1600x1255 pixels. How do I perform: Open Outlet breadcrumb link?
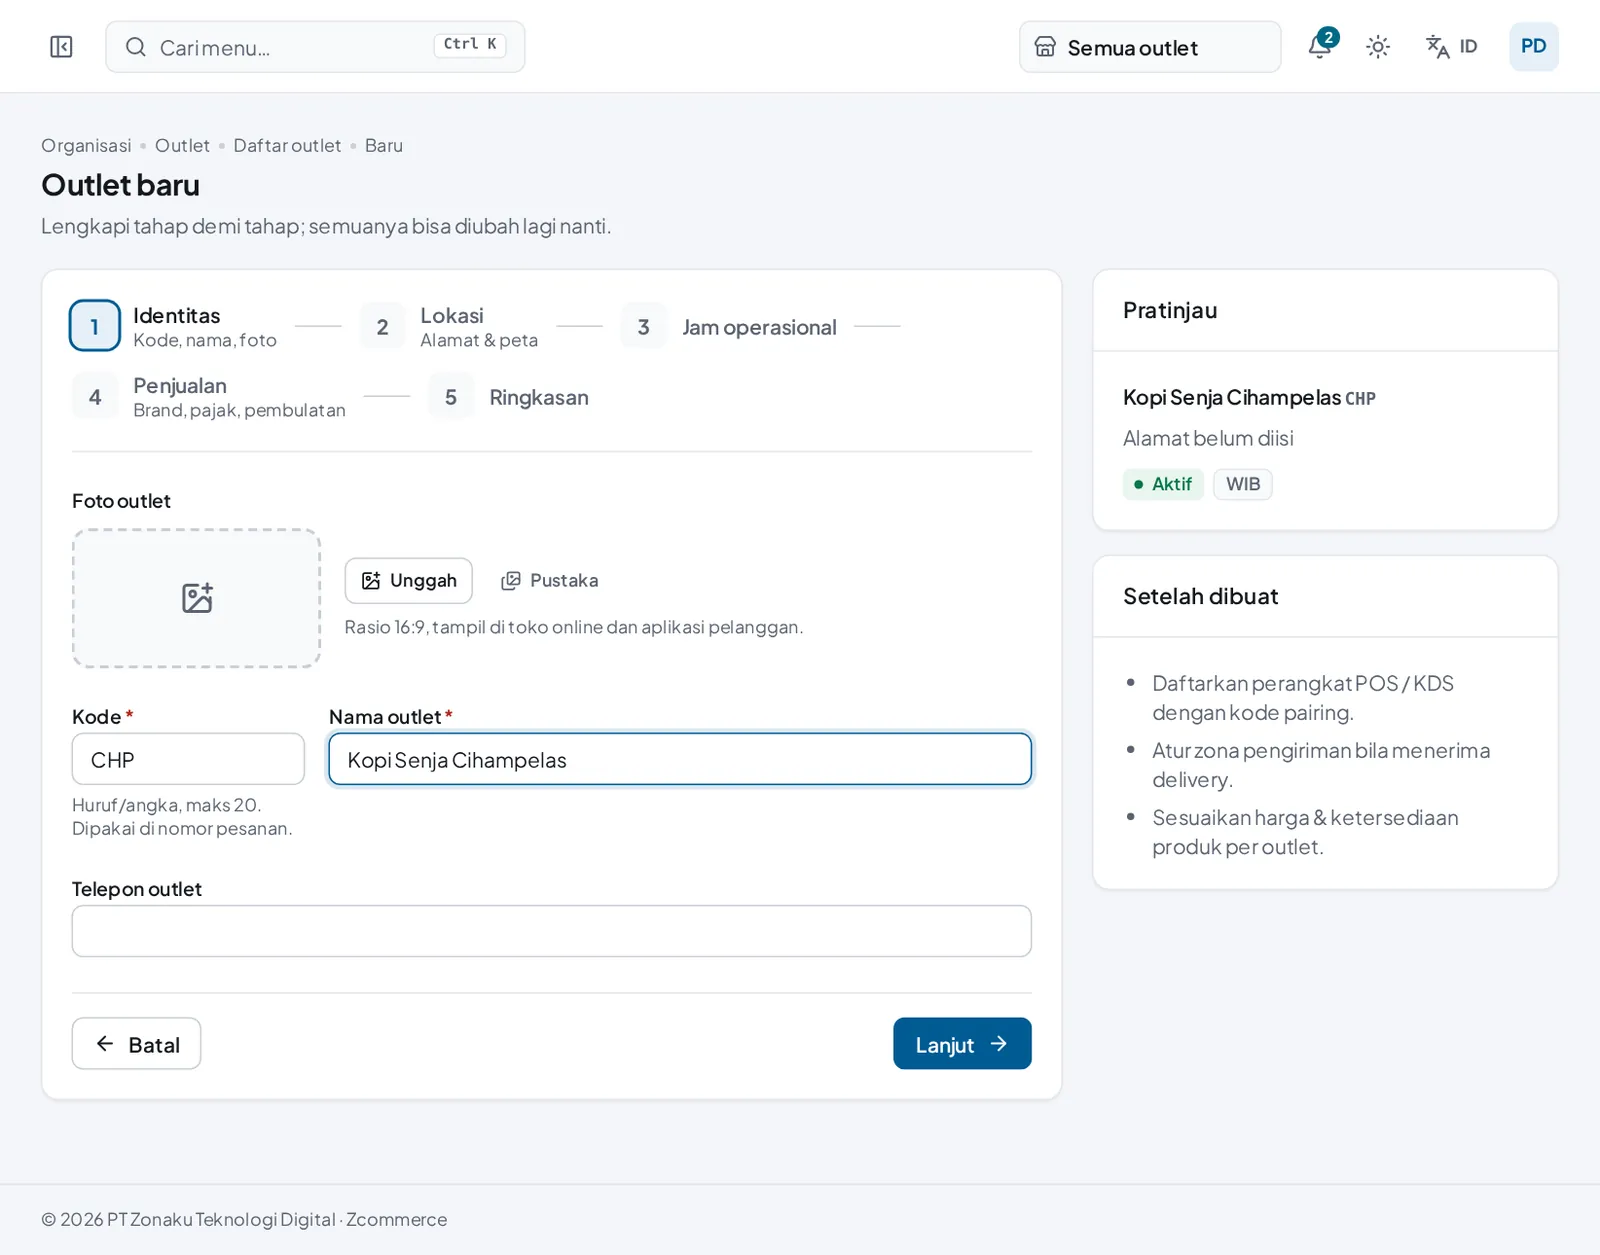pos(182,146)
